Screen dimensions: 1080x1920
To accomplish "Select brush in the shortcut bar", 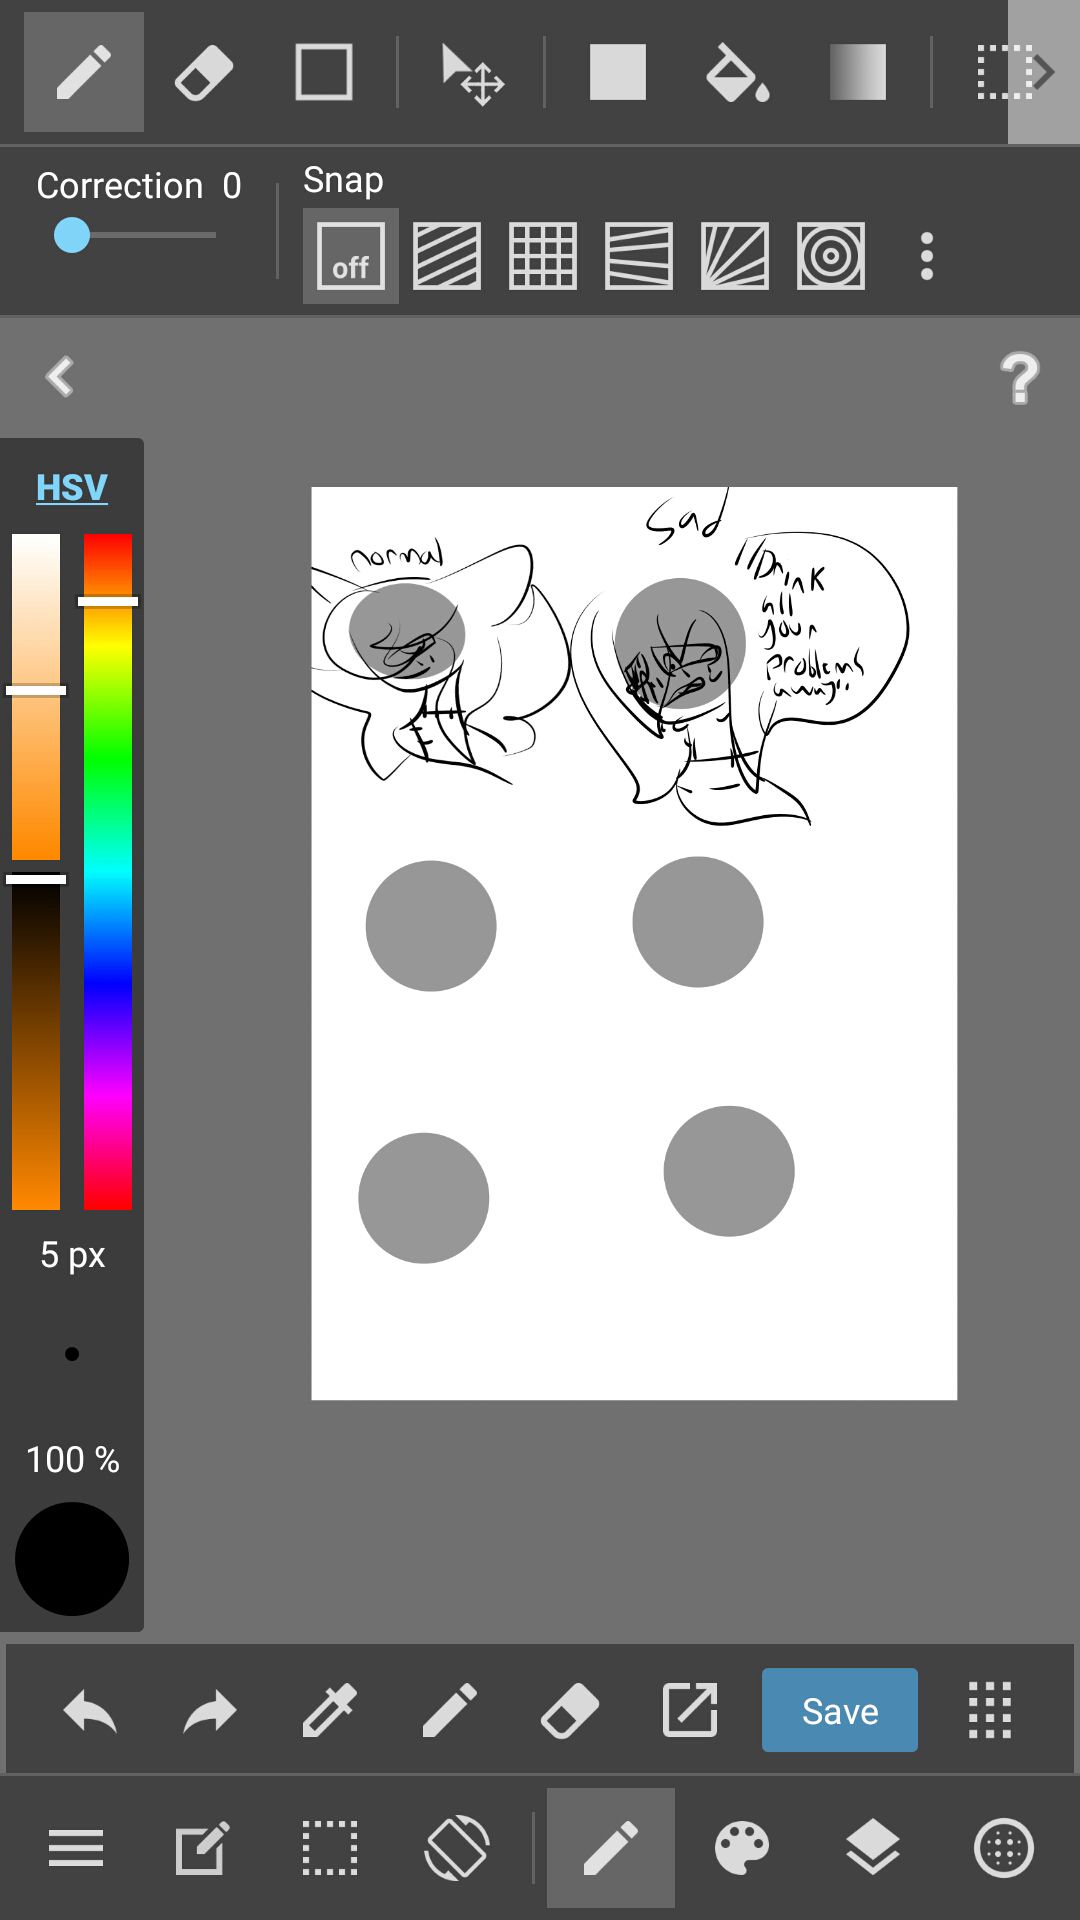I will click(450, 1710).
